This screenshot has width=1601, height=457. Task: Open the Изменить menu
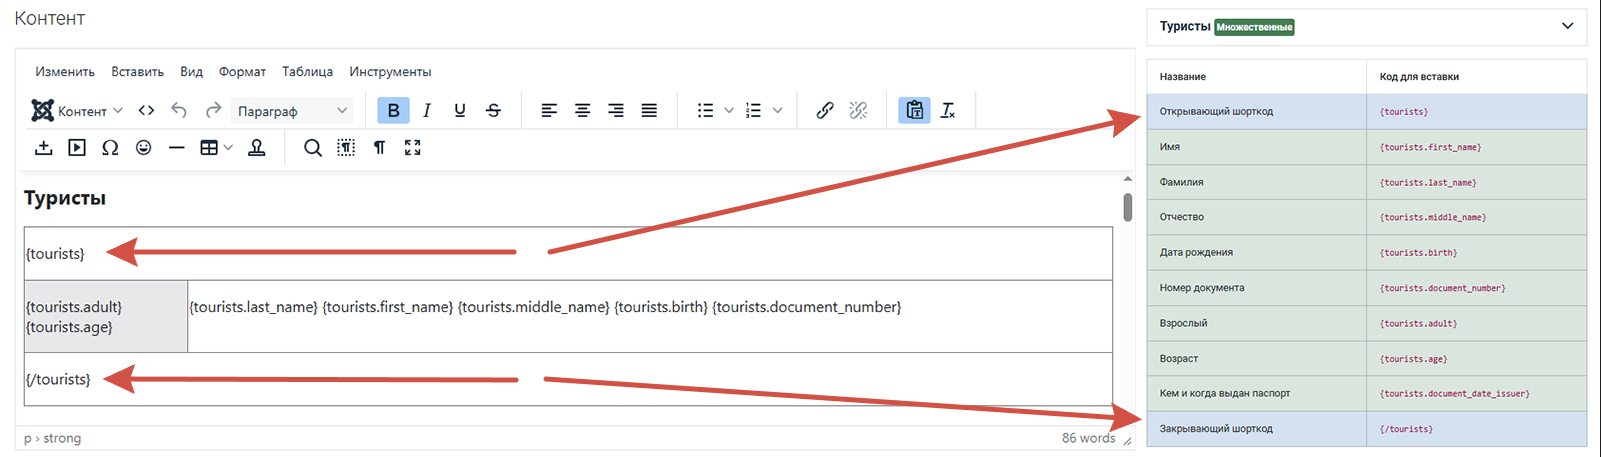(65, 72)
